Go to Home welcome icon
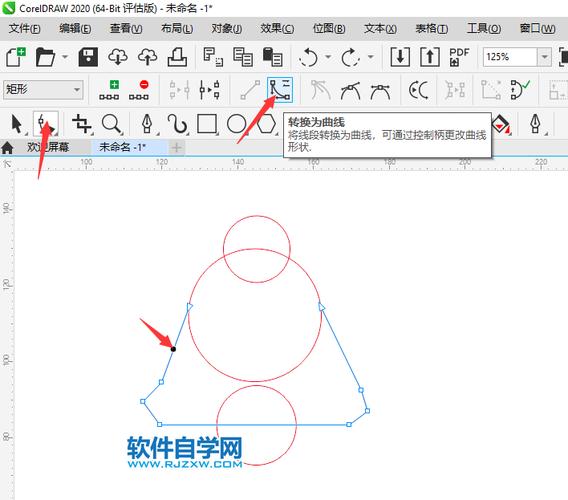The height and width of the screenshot is (500, 568). (x=7, y=147)
